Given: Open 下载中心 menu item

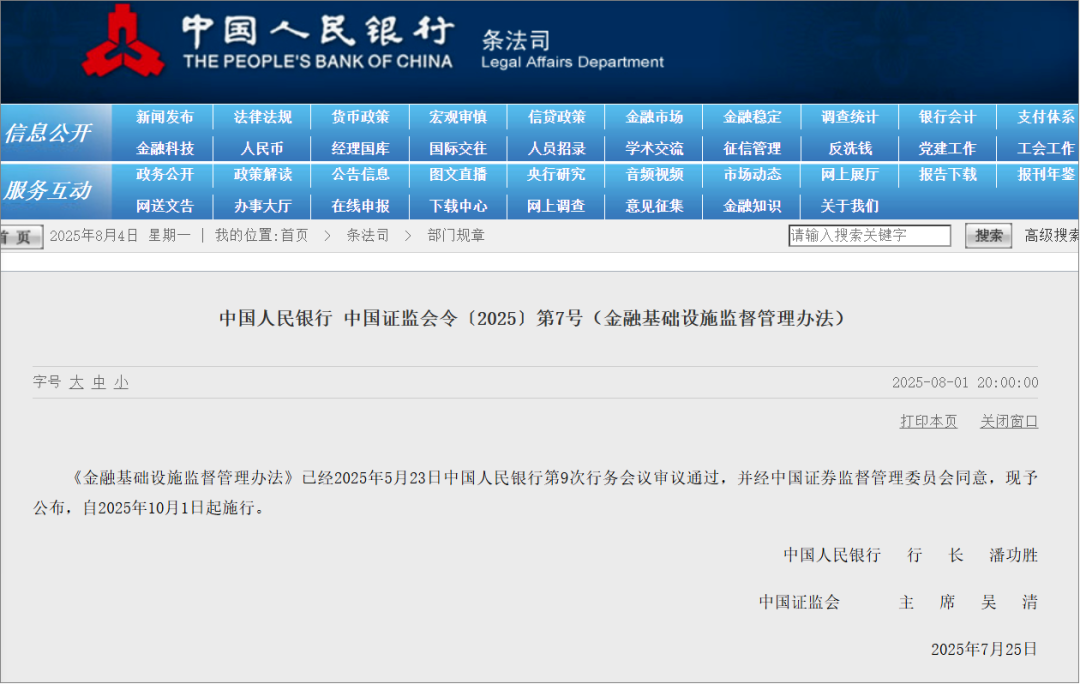Looking at the screenshot, I should click(458, 206).
